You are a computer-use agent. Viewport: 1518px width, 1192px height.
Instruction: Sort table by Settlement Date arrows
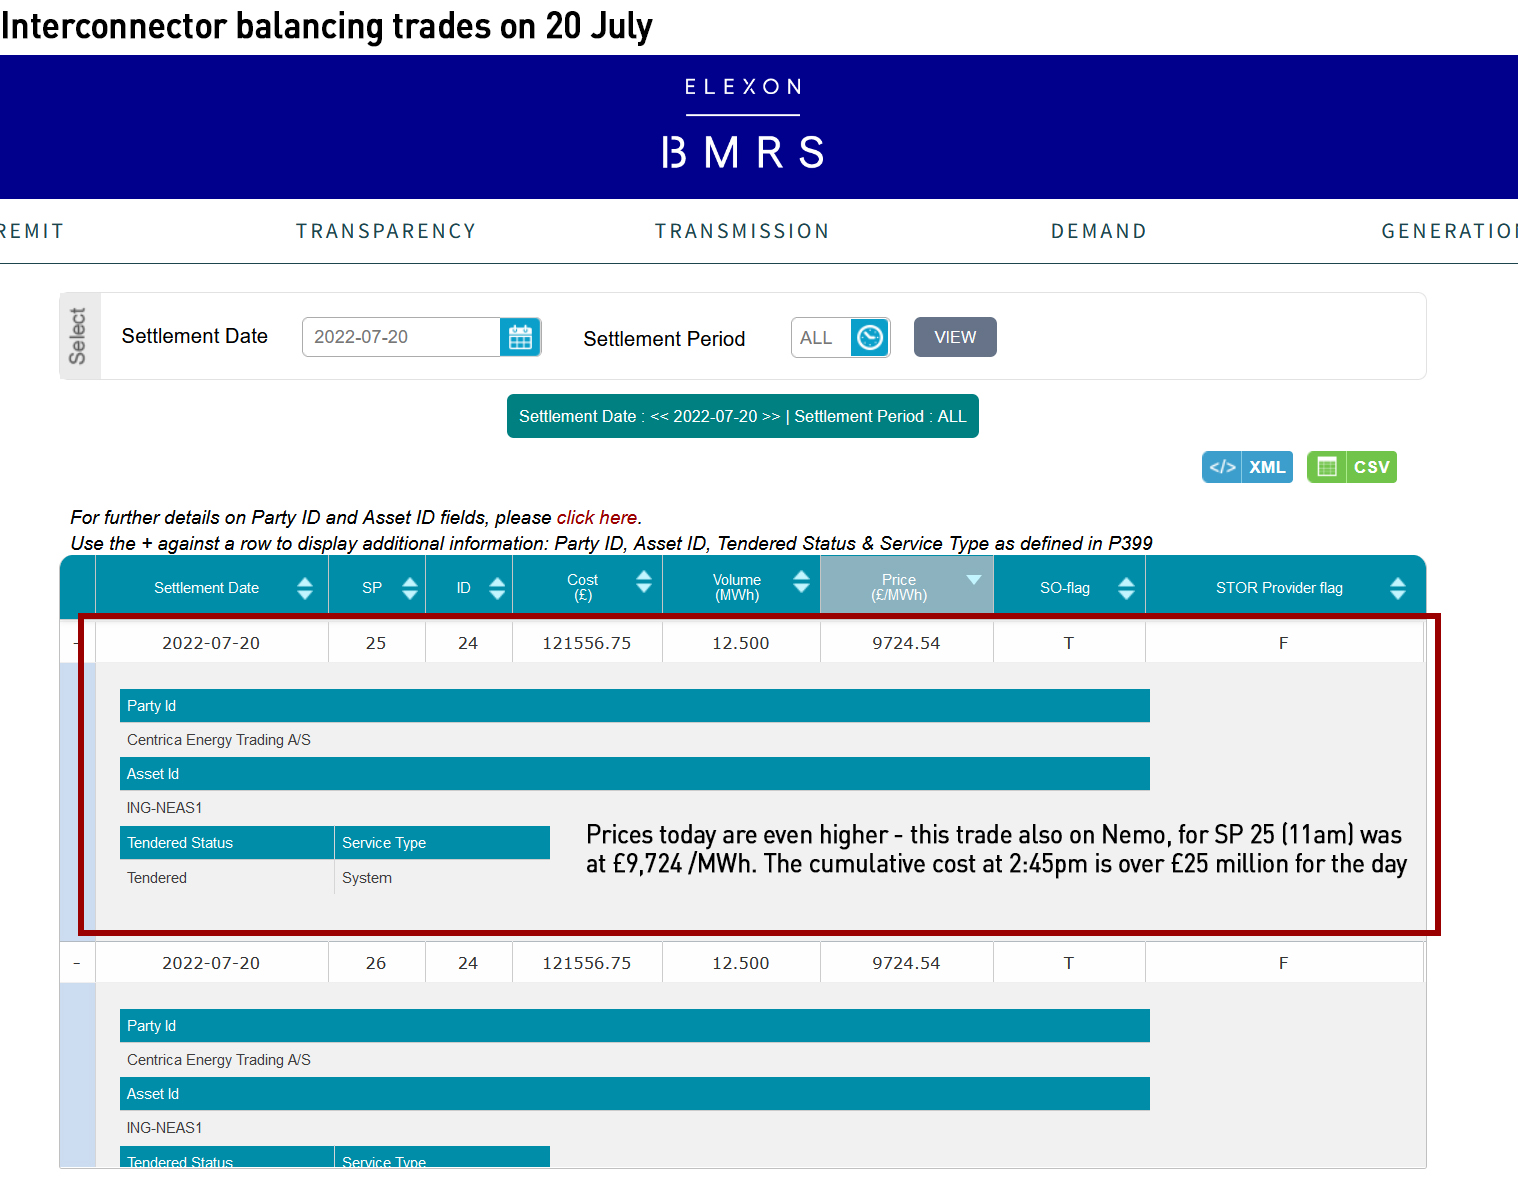(305, 588)
